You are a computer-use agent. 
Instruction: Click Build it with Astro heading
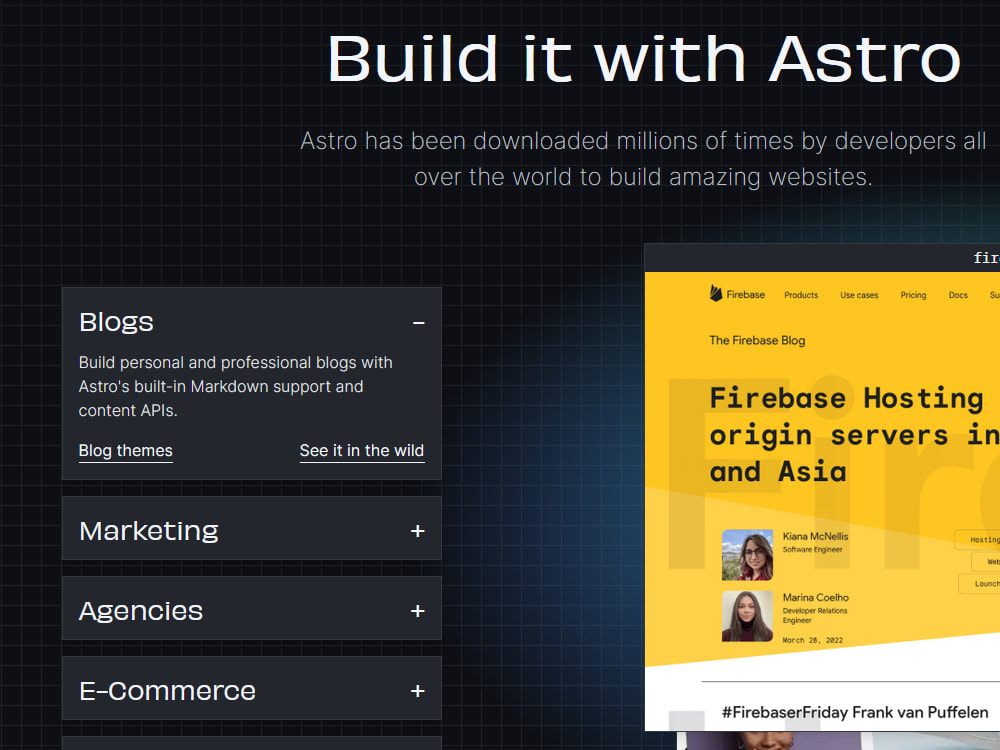643,59
